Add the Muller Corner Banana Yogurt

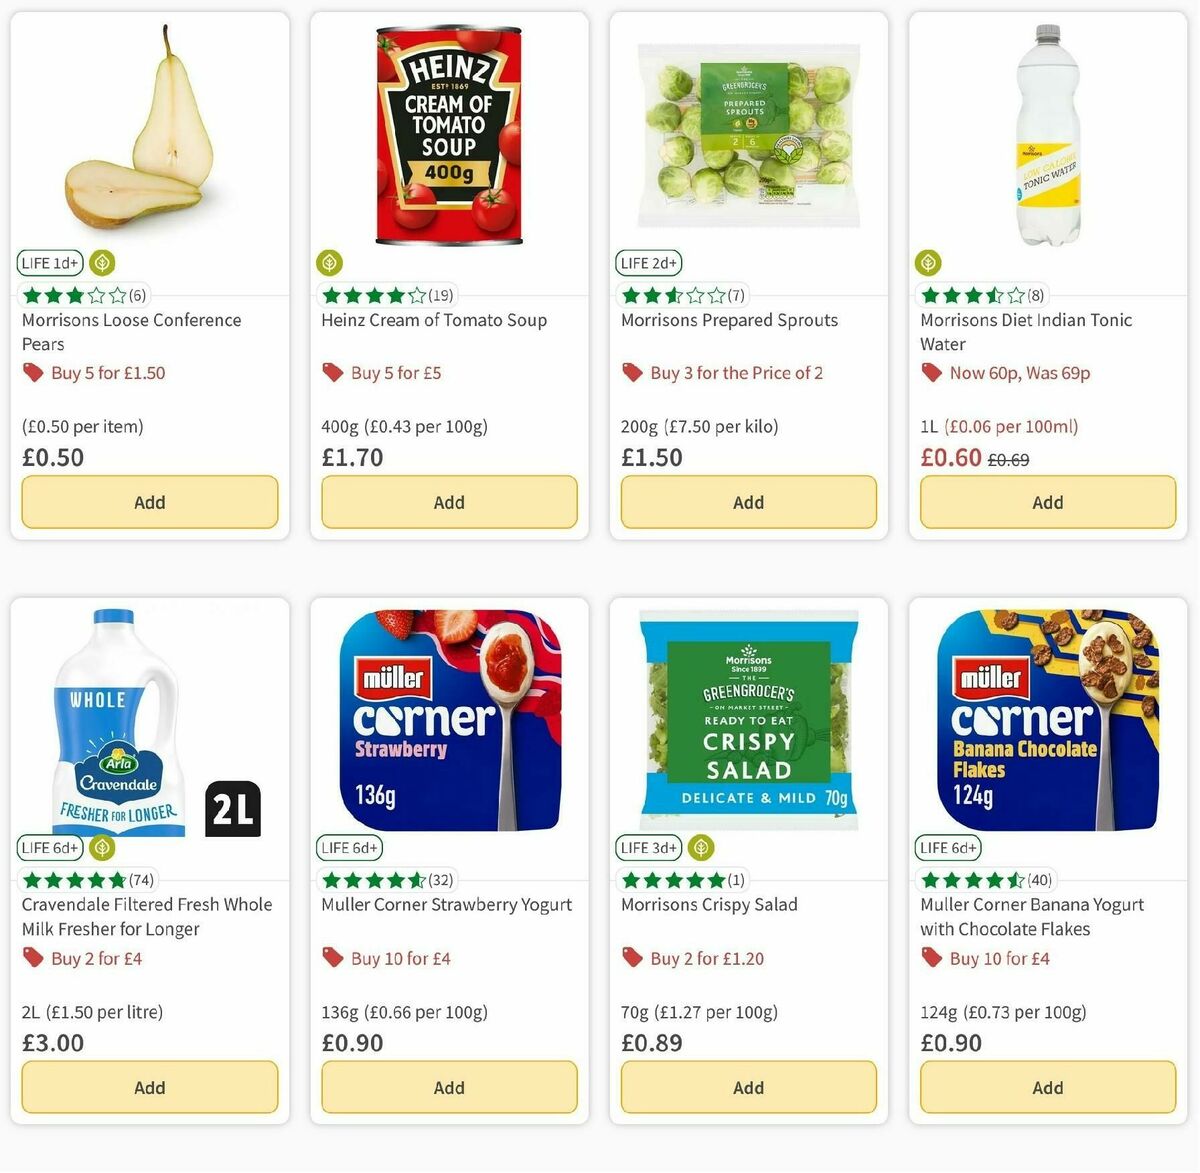click(1047, 1087)
